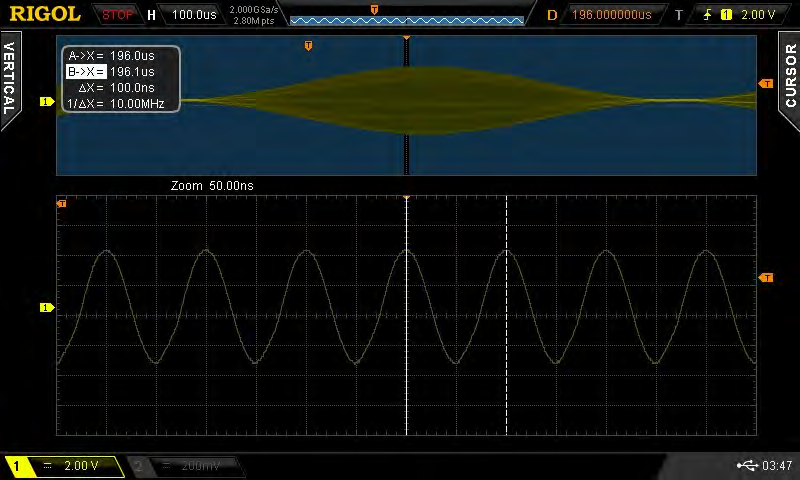Click the 2.000GSa/s sample rate readout
Screen dimensions: 800x480
tap(254, 10)
